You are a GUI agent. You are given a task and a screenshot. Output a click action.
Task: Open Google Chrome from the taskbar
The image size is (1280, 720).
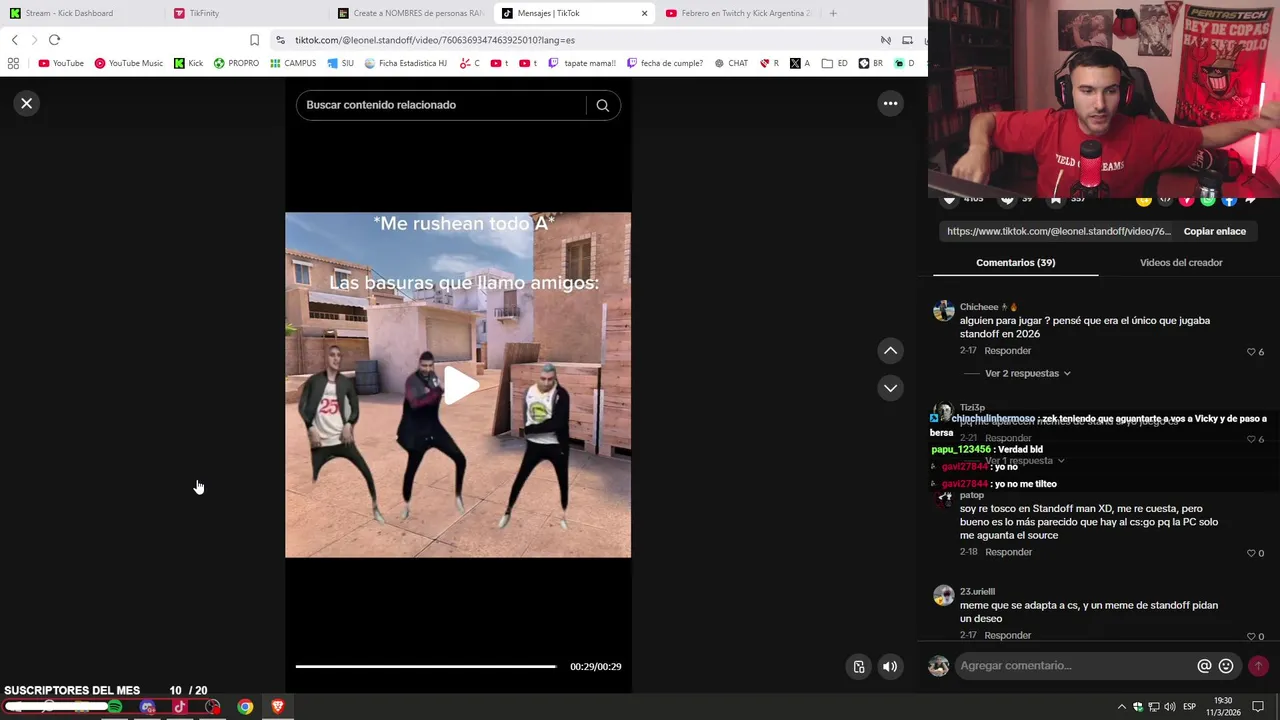[x=245, y=707]
